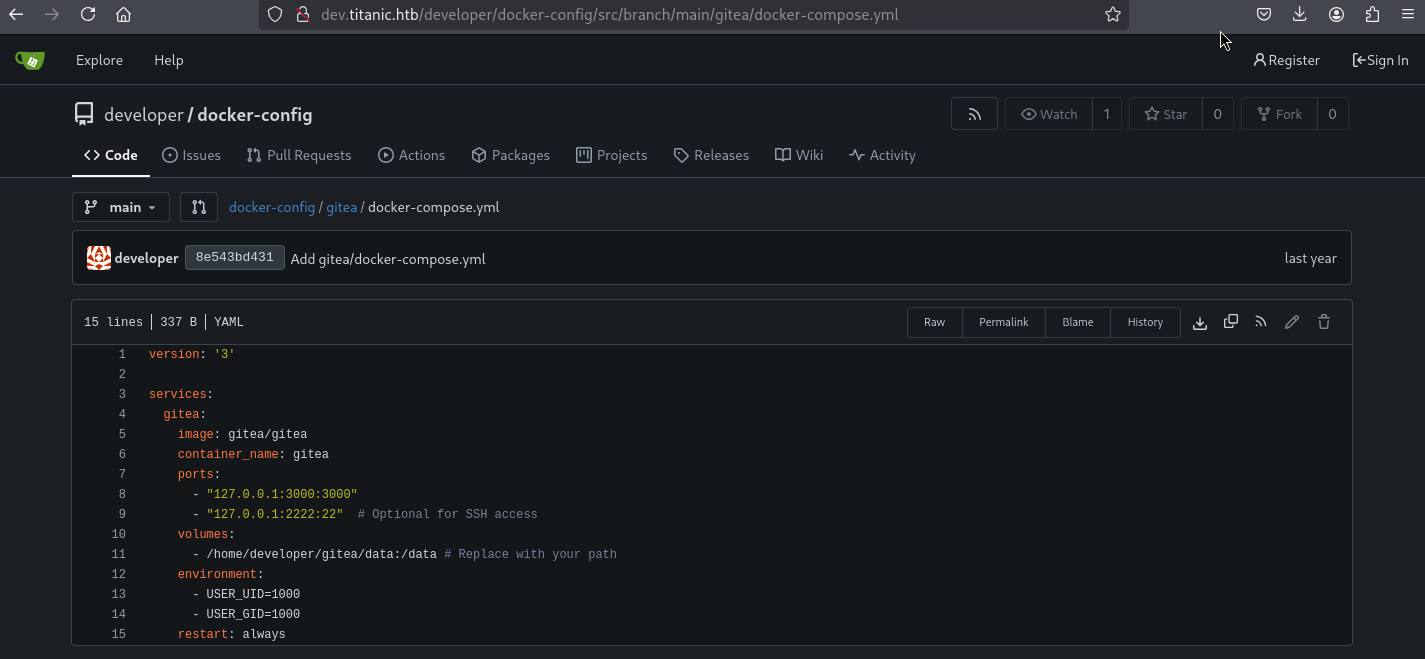Navigate to docker-config breadcrumb
Image resolution: width=1425 pixels, height=659 pixels.
pyautogui.click(x=272, y=207)
